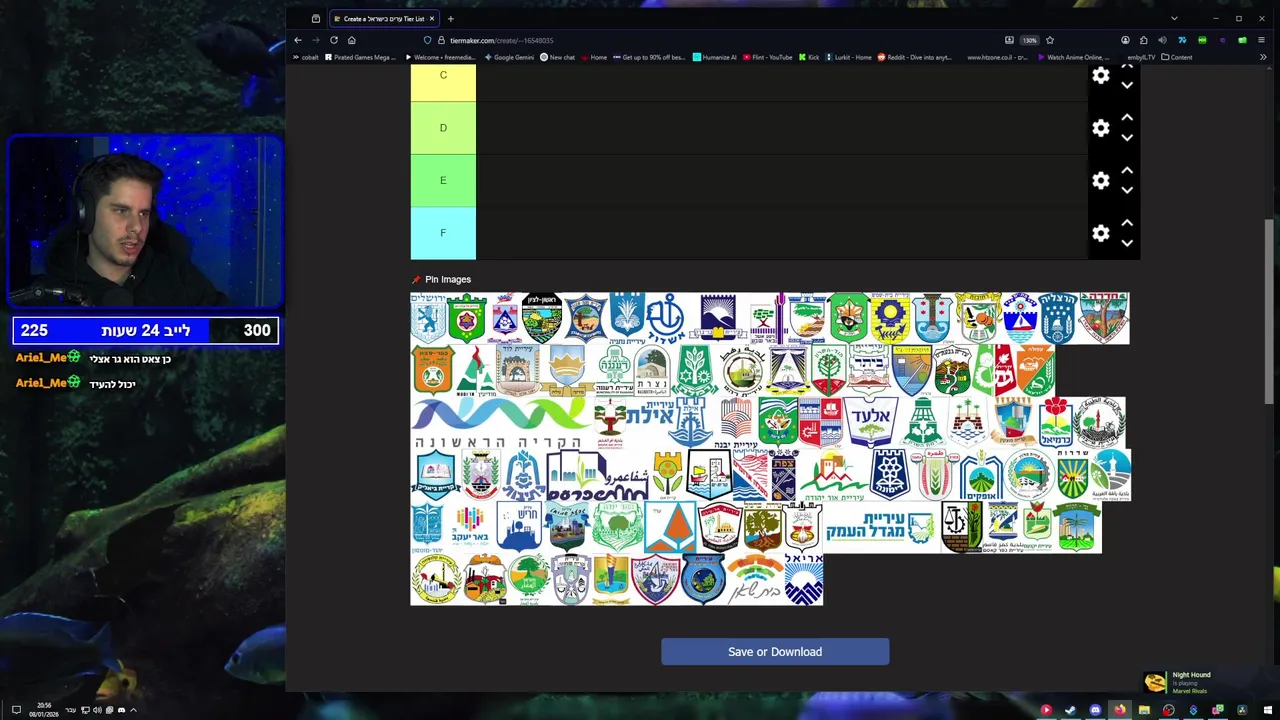Open Flint - YouTube bookmark
The image size is (1280, 720).
click(x=768, y=57)
